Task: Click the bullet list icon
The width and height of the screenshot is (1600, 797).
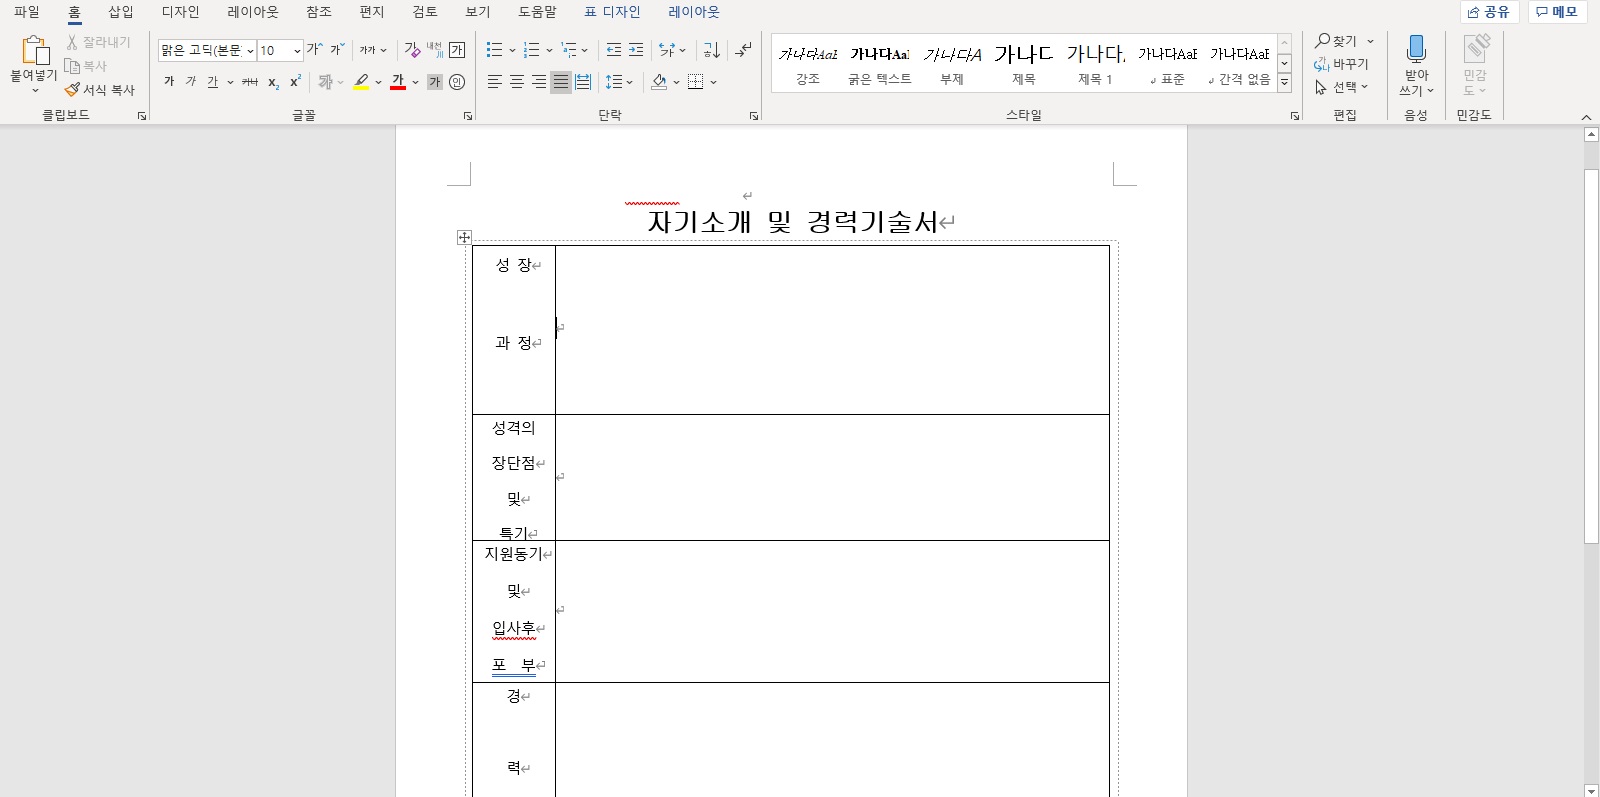Action: 494,50
